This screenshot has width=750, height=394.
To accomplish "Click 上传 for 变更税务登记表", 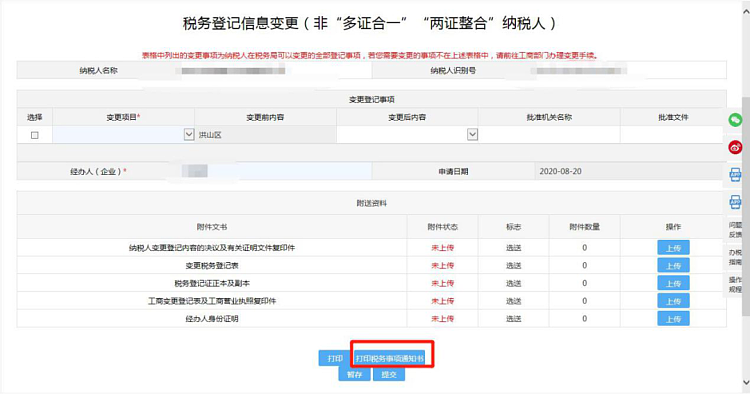I will (673, 265).
